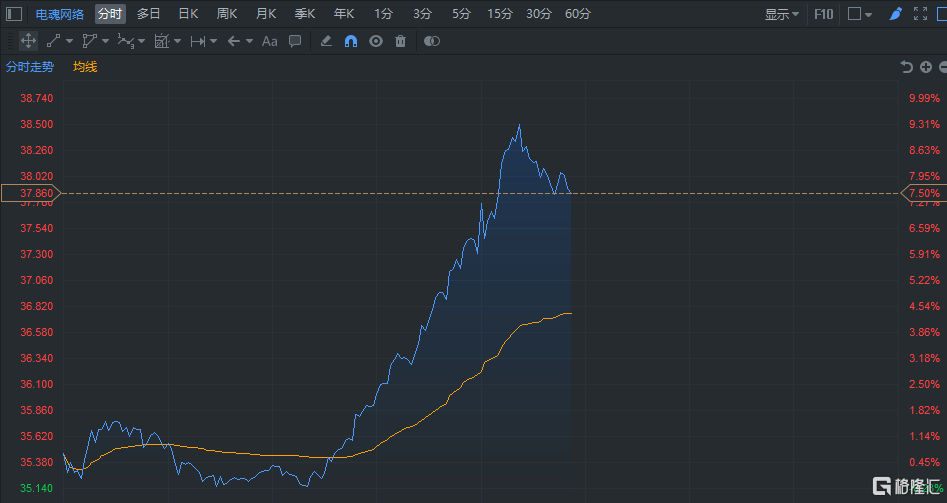Open the wave tool dropdown arrow
947x503 pixels.
(x=141, y=41)
